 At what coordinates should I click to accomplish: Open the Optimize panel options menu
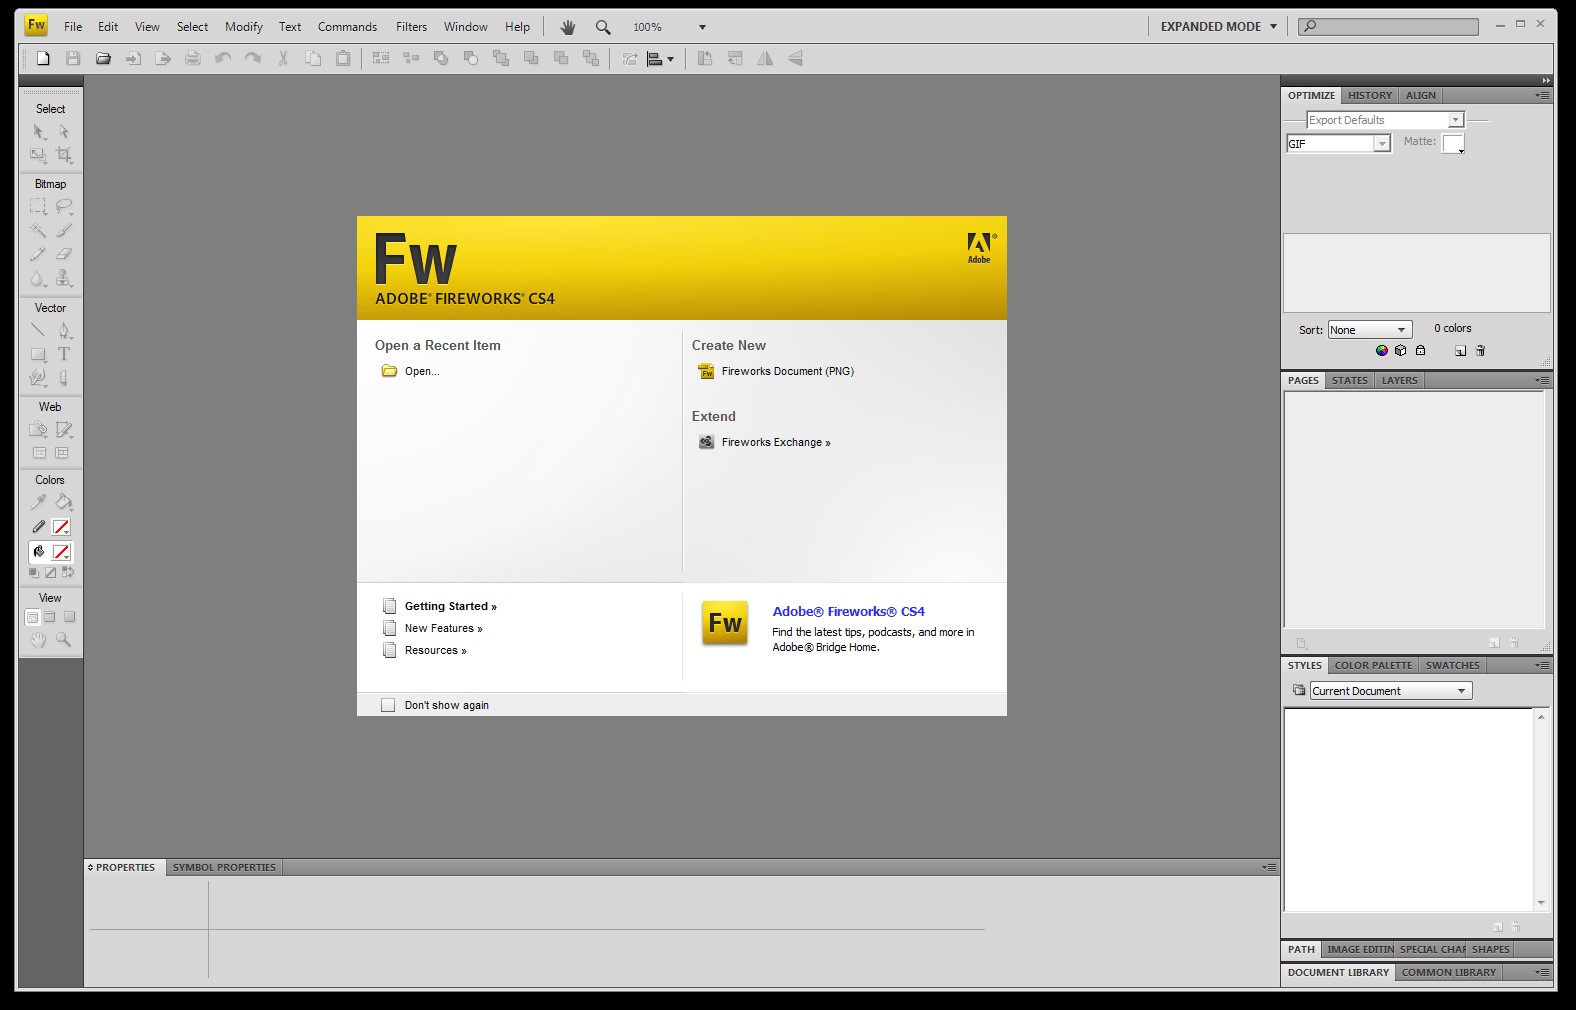click(1543, 96)
